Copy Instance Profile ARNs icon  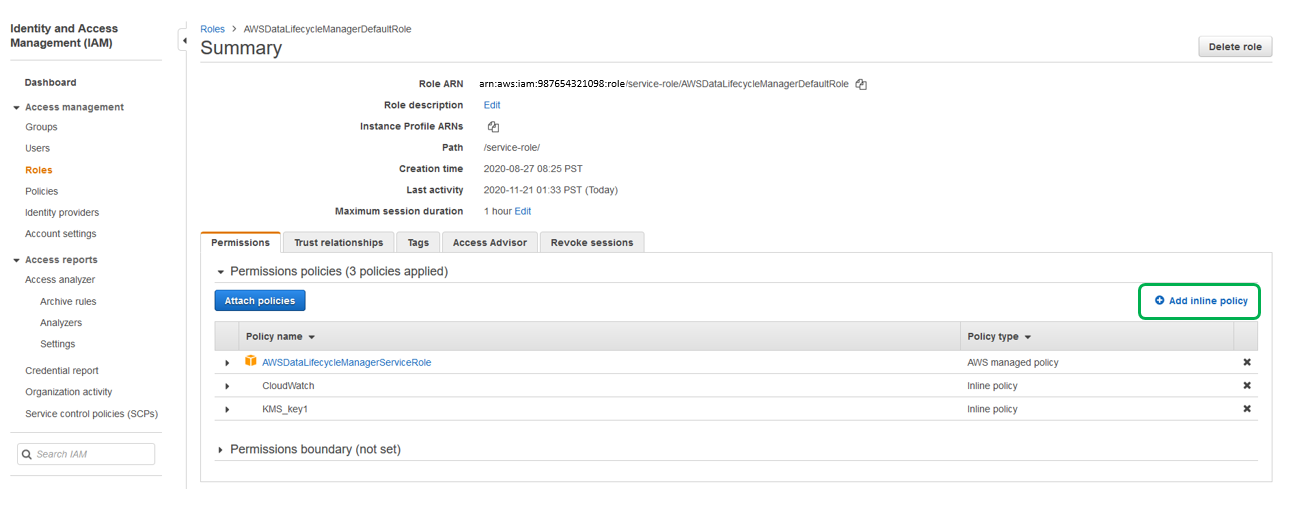tap(493, 127)
